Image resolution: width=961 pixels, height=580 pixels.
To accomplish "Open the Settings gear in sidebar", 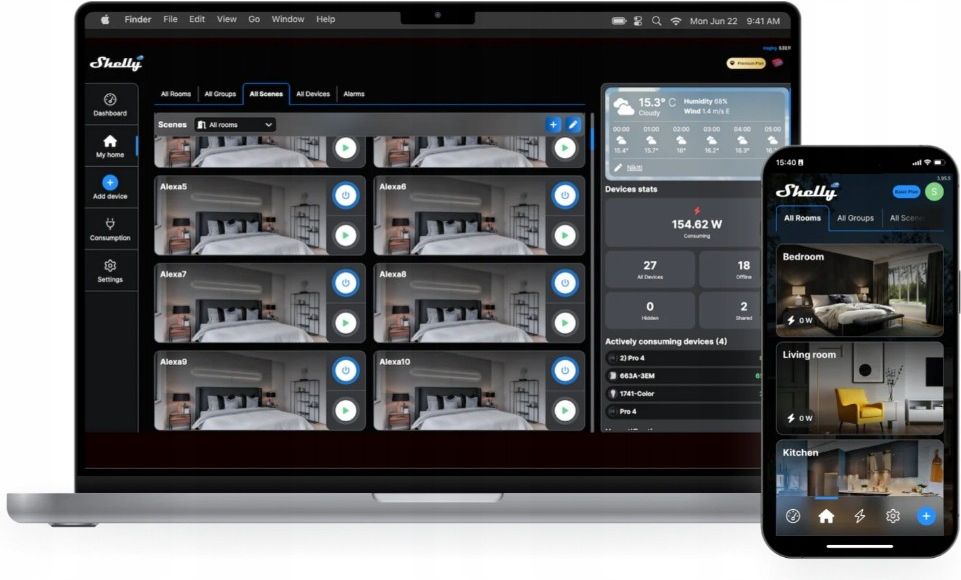I will (110, 265).
